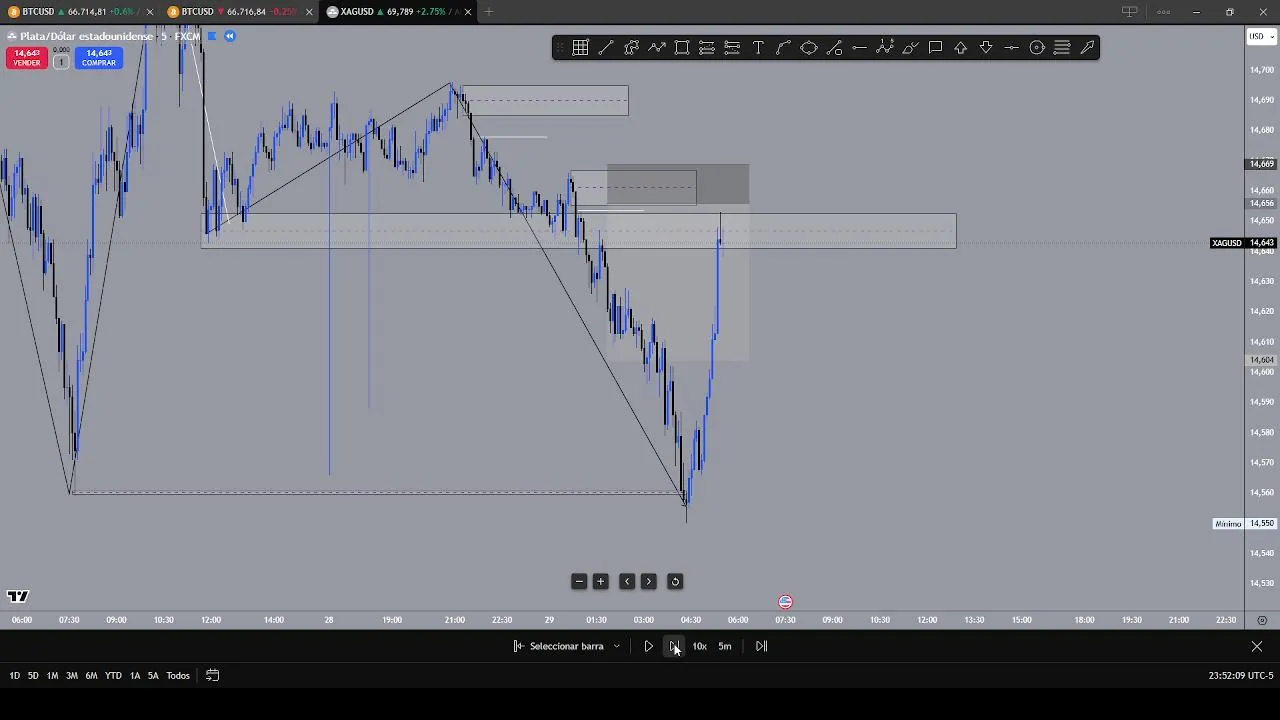1280x720 pixels.
Task: Open the go-to-date calendar
Action: [212, 675]
